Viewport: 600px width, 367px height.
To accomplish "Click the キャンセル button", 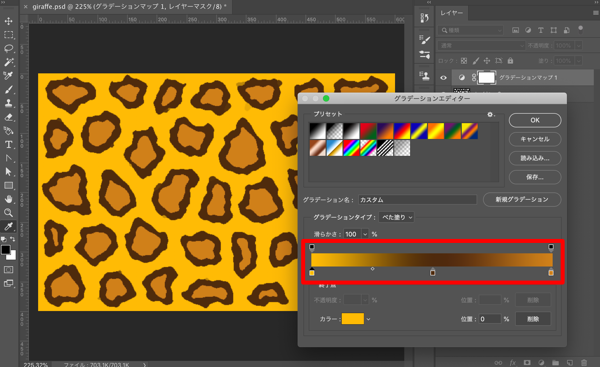I will pos(535,139).
